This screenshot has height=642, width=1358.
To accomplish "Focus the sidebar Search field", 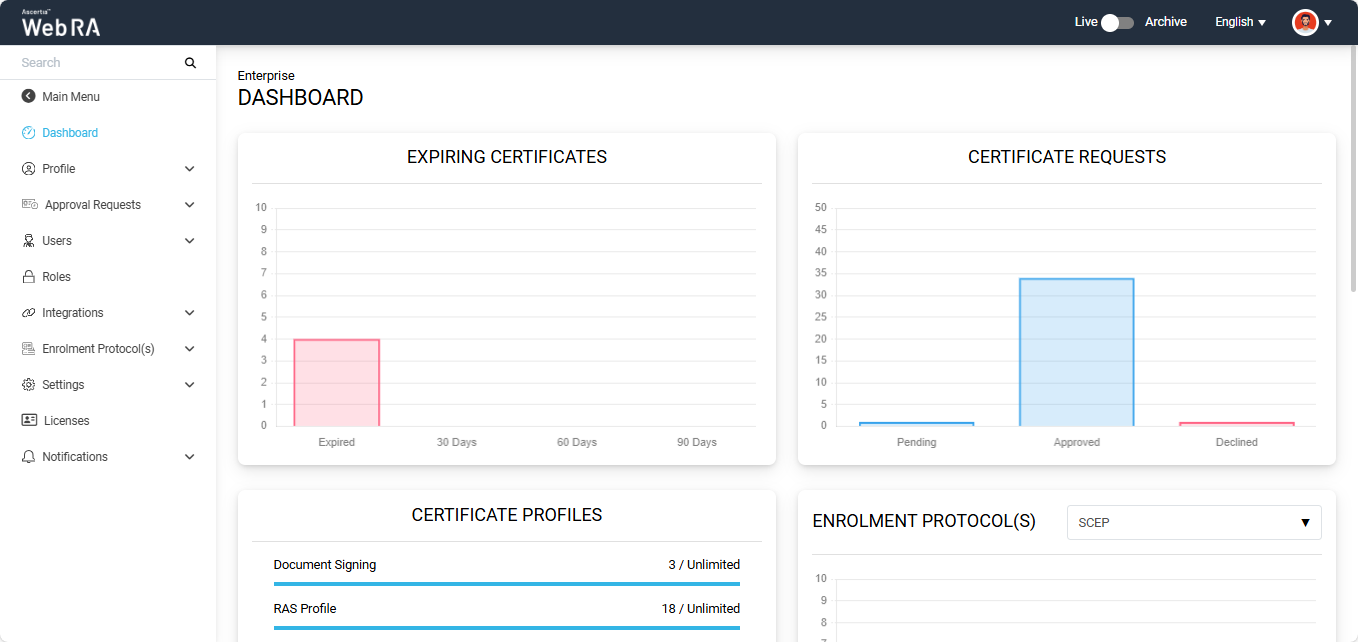I will click(100, 63).
